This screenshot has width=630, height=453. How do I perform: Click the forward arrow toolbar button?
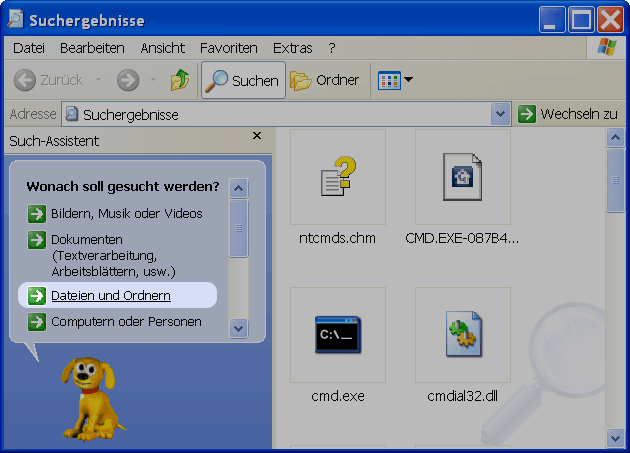128,80
